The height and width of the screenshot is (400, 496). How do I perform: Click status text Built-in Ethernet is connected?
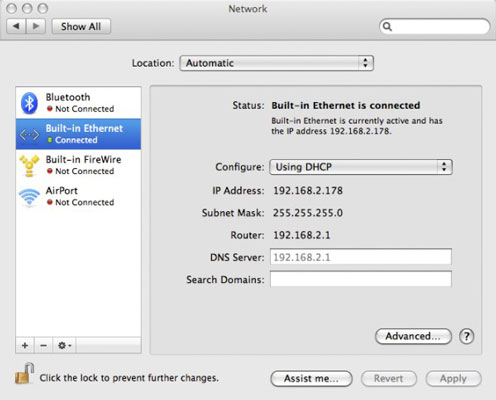346,105
